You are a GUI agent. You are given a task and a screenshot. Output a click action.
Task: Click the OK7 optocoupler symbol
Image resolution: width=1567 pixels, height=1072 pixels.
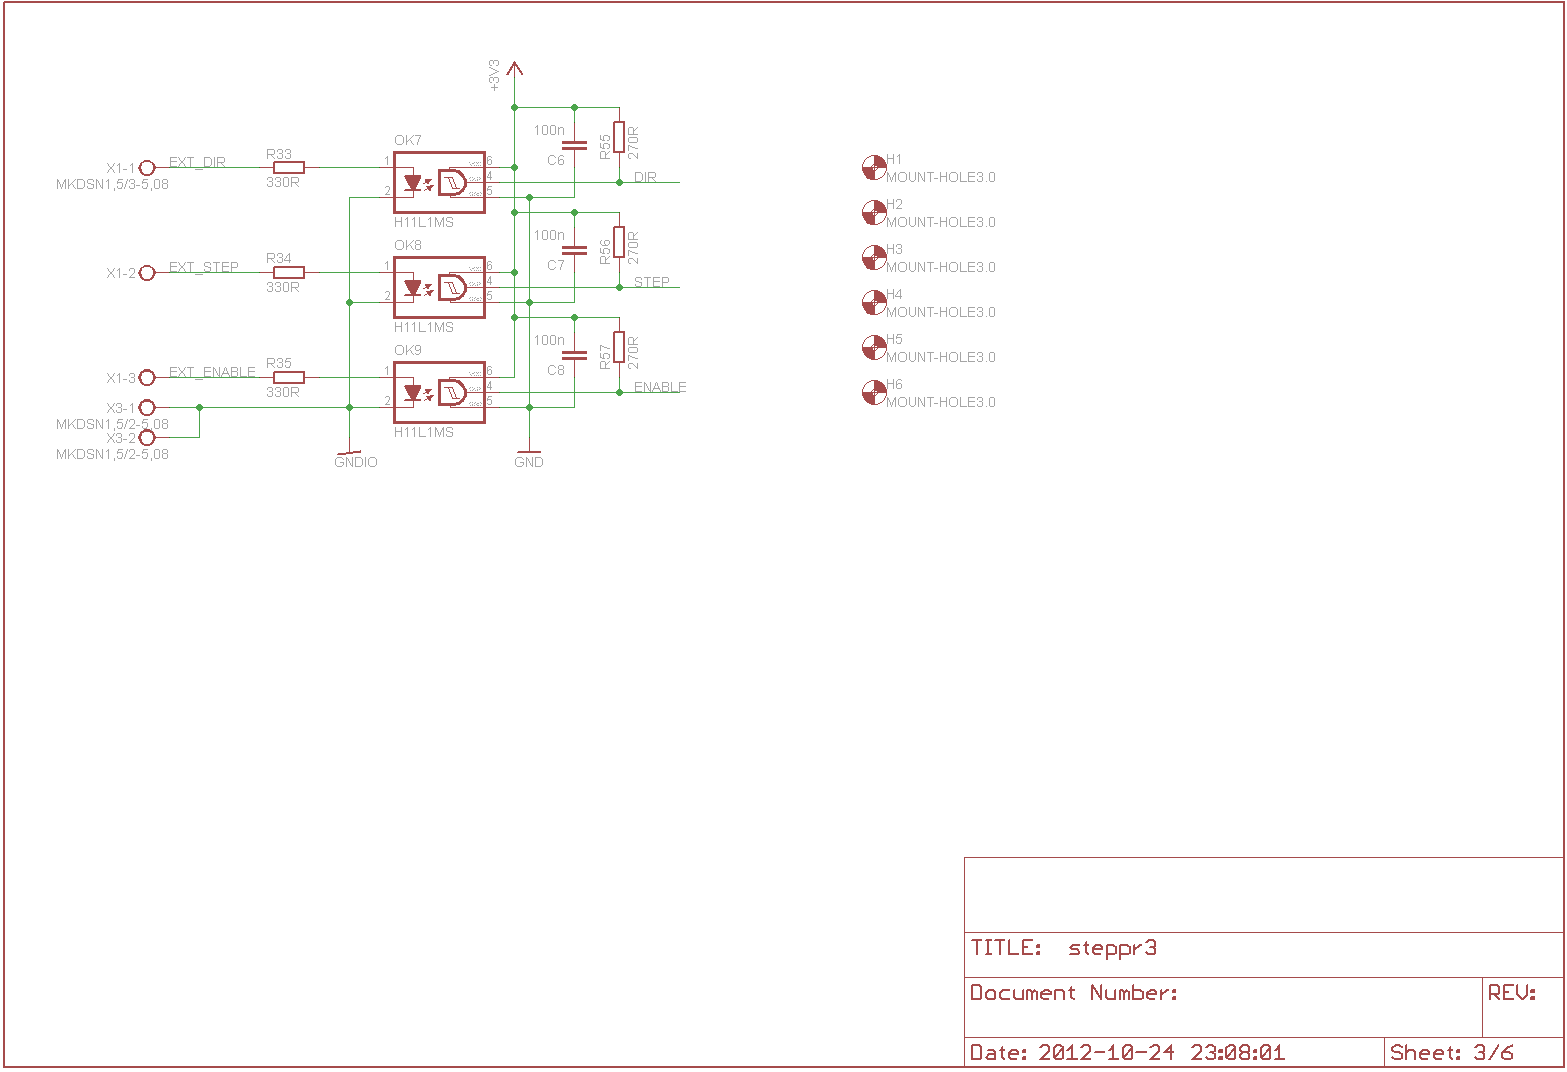(439, 183)
